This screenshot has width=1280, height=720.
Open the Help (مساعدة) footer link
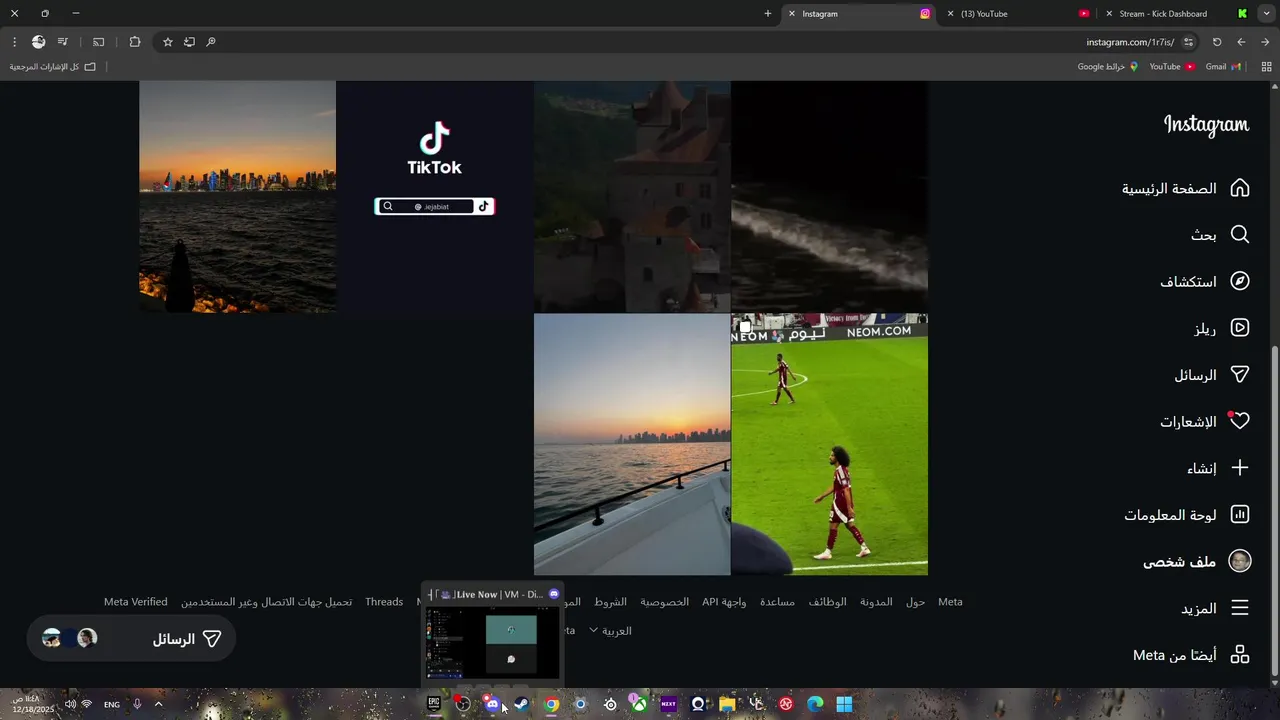coord(777,602)
